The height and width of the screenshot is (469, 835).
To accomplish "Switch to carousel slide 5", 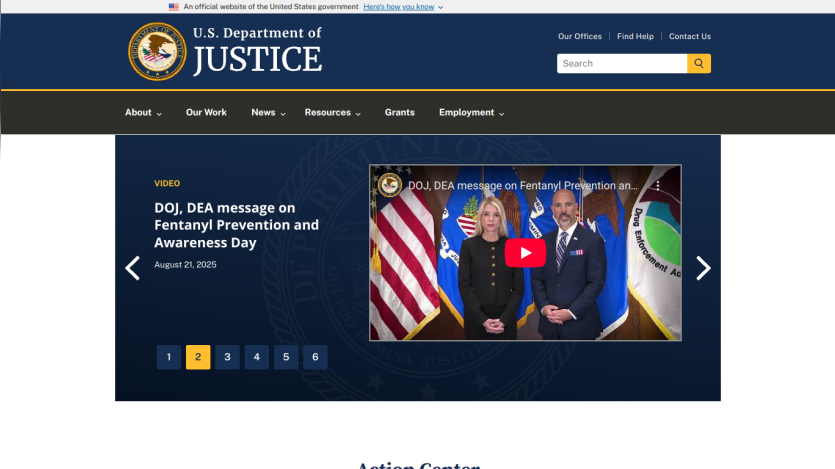I will [x=286, y=357].
